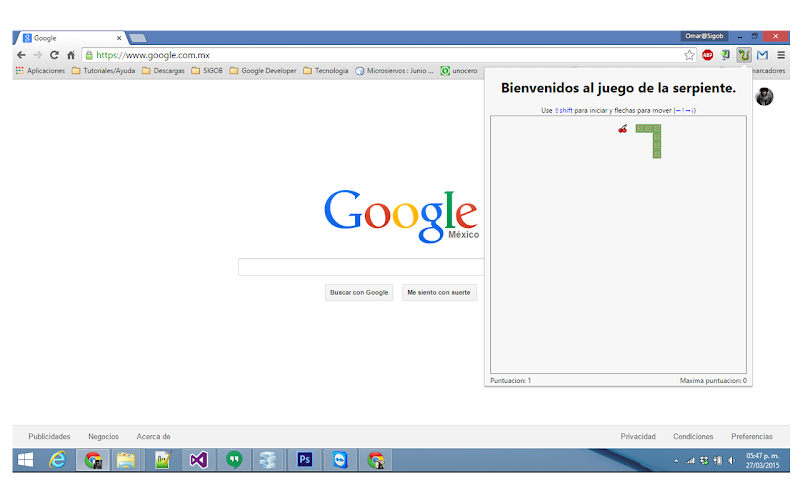Open the Google Developer bookmark folder
The image size is (800, 500).
coord(263,71)
